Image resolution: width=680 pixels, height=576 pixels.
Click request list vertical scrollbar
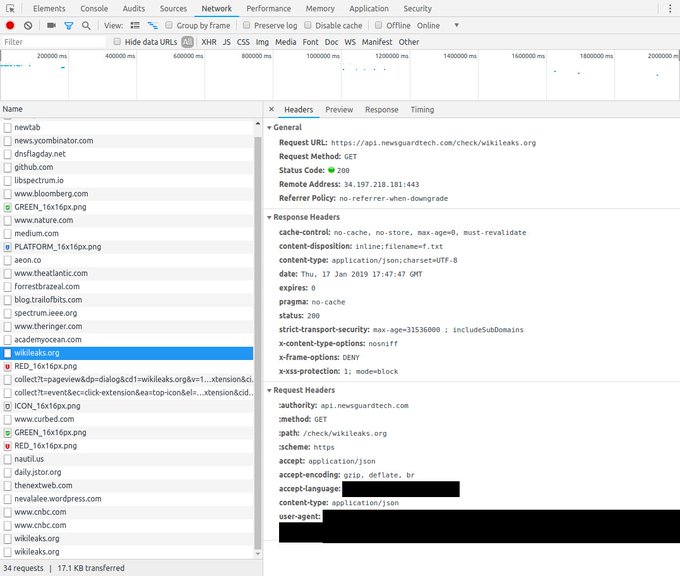[258, 342]
